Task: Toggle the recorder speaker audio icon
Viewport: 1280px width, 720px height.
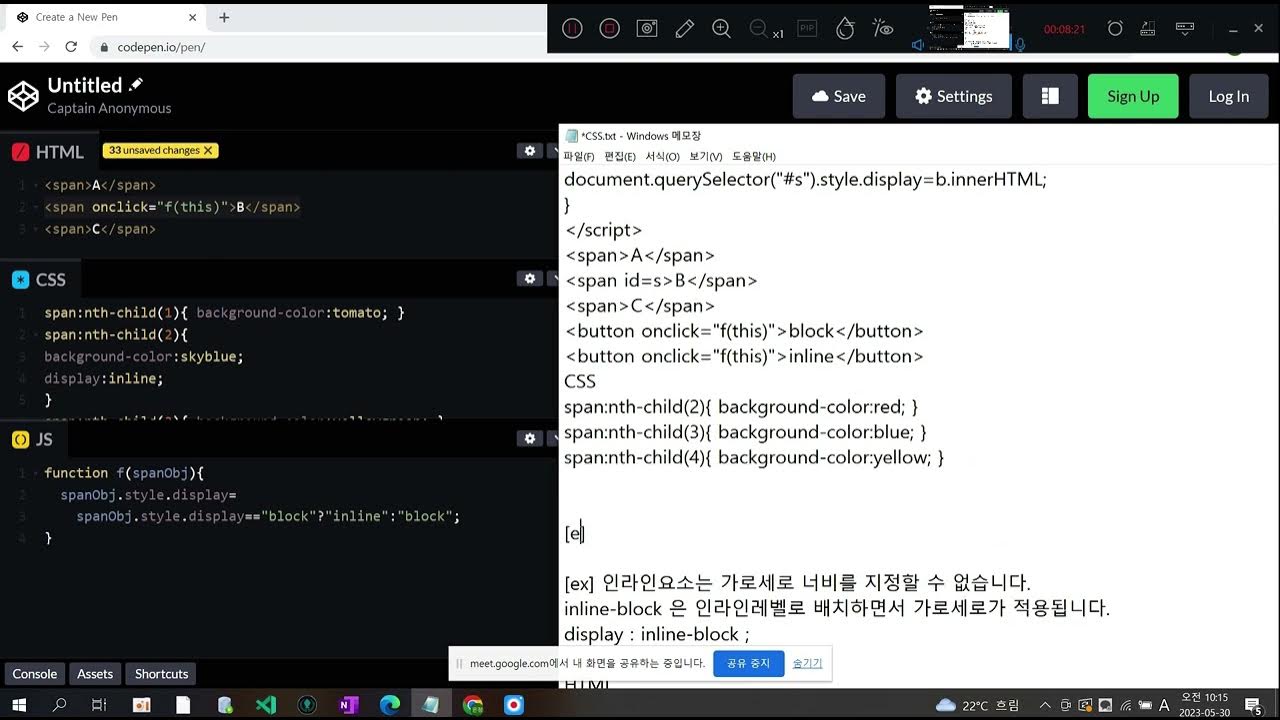Action: point(917,45)
